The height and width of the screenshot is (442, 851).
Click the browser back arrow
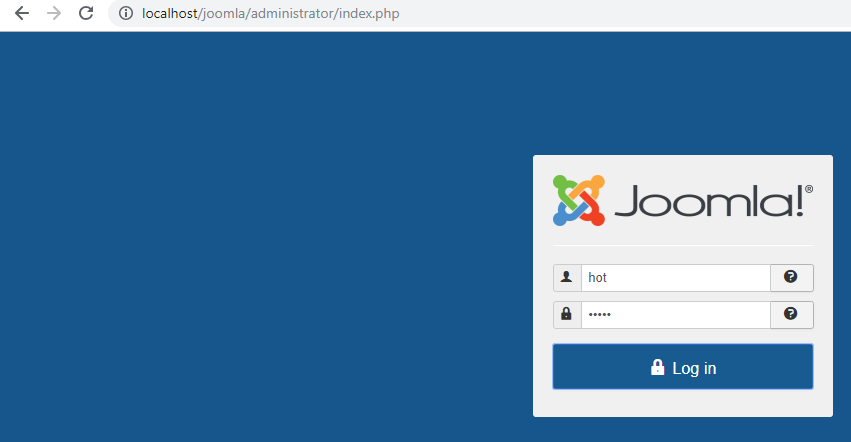[x=22, y=14]
